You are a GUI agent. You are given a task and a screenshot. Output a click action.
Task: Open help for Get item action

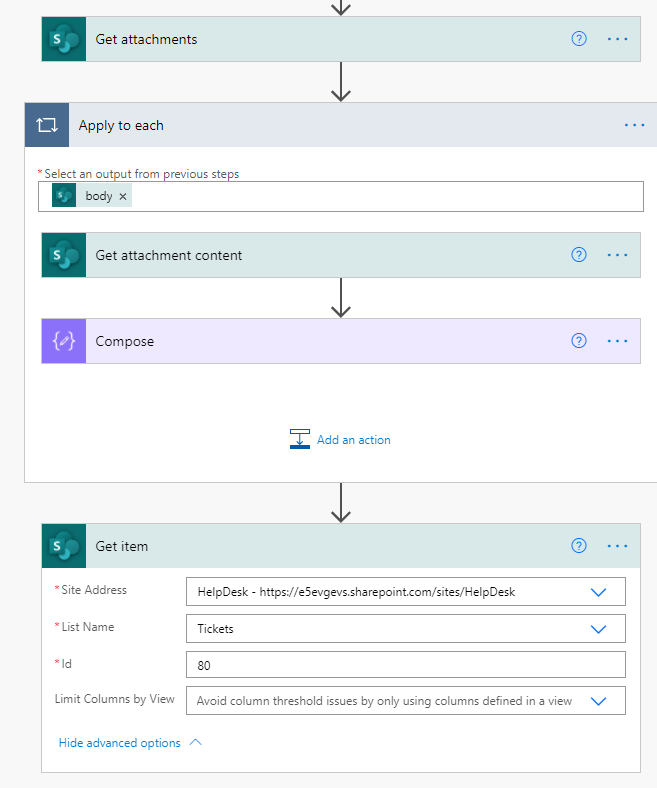(x=578, y=546)
